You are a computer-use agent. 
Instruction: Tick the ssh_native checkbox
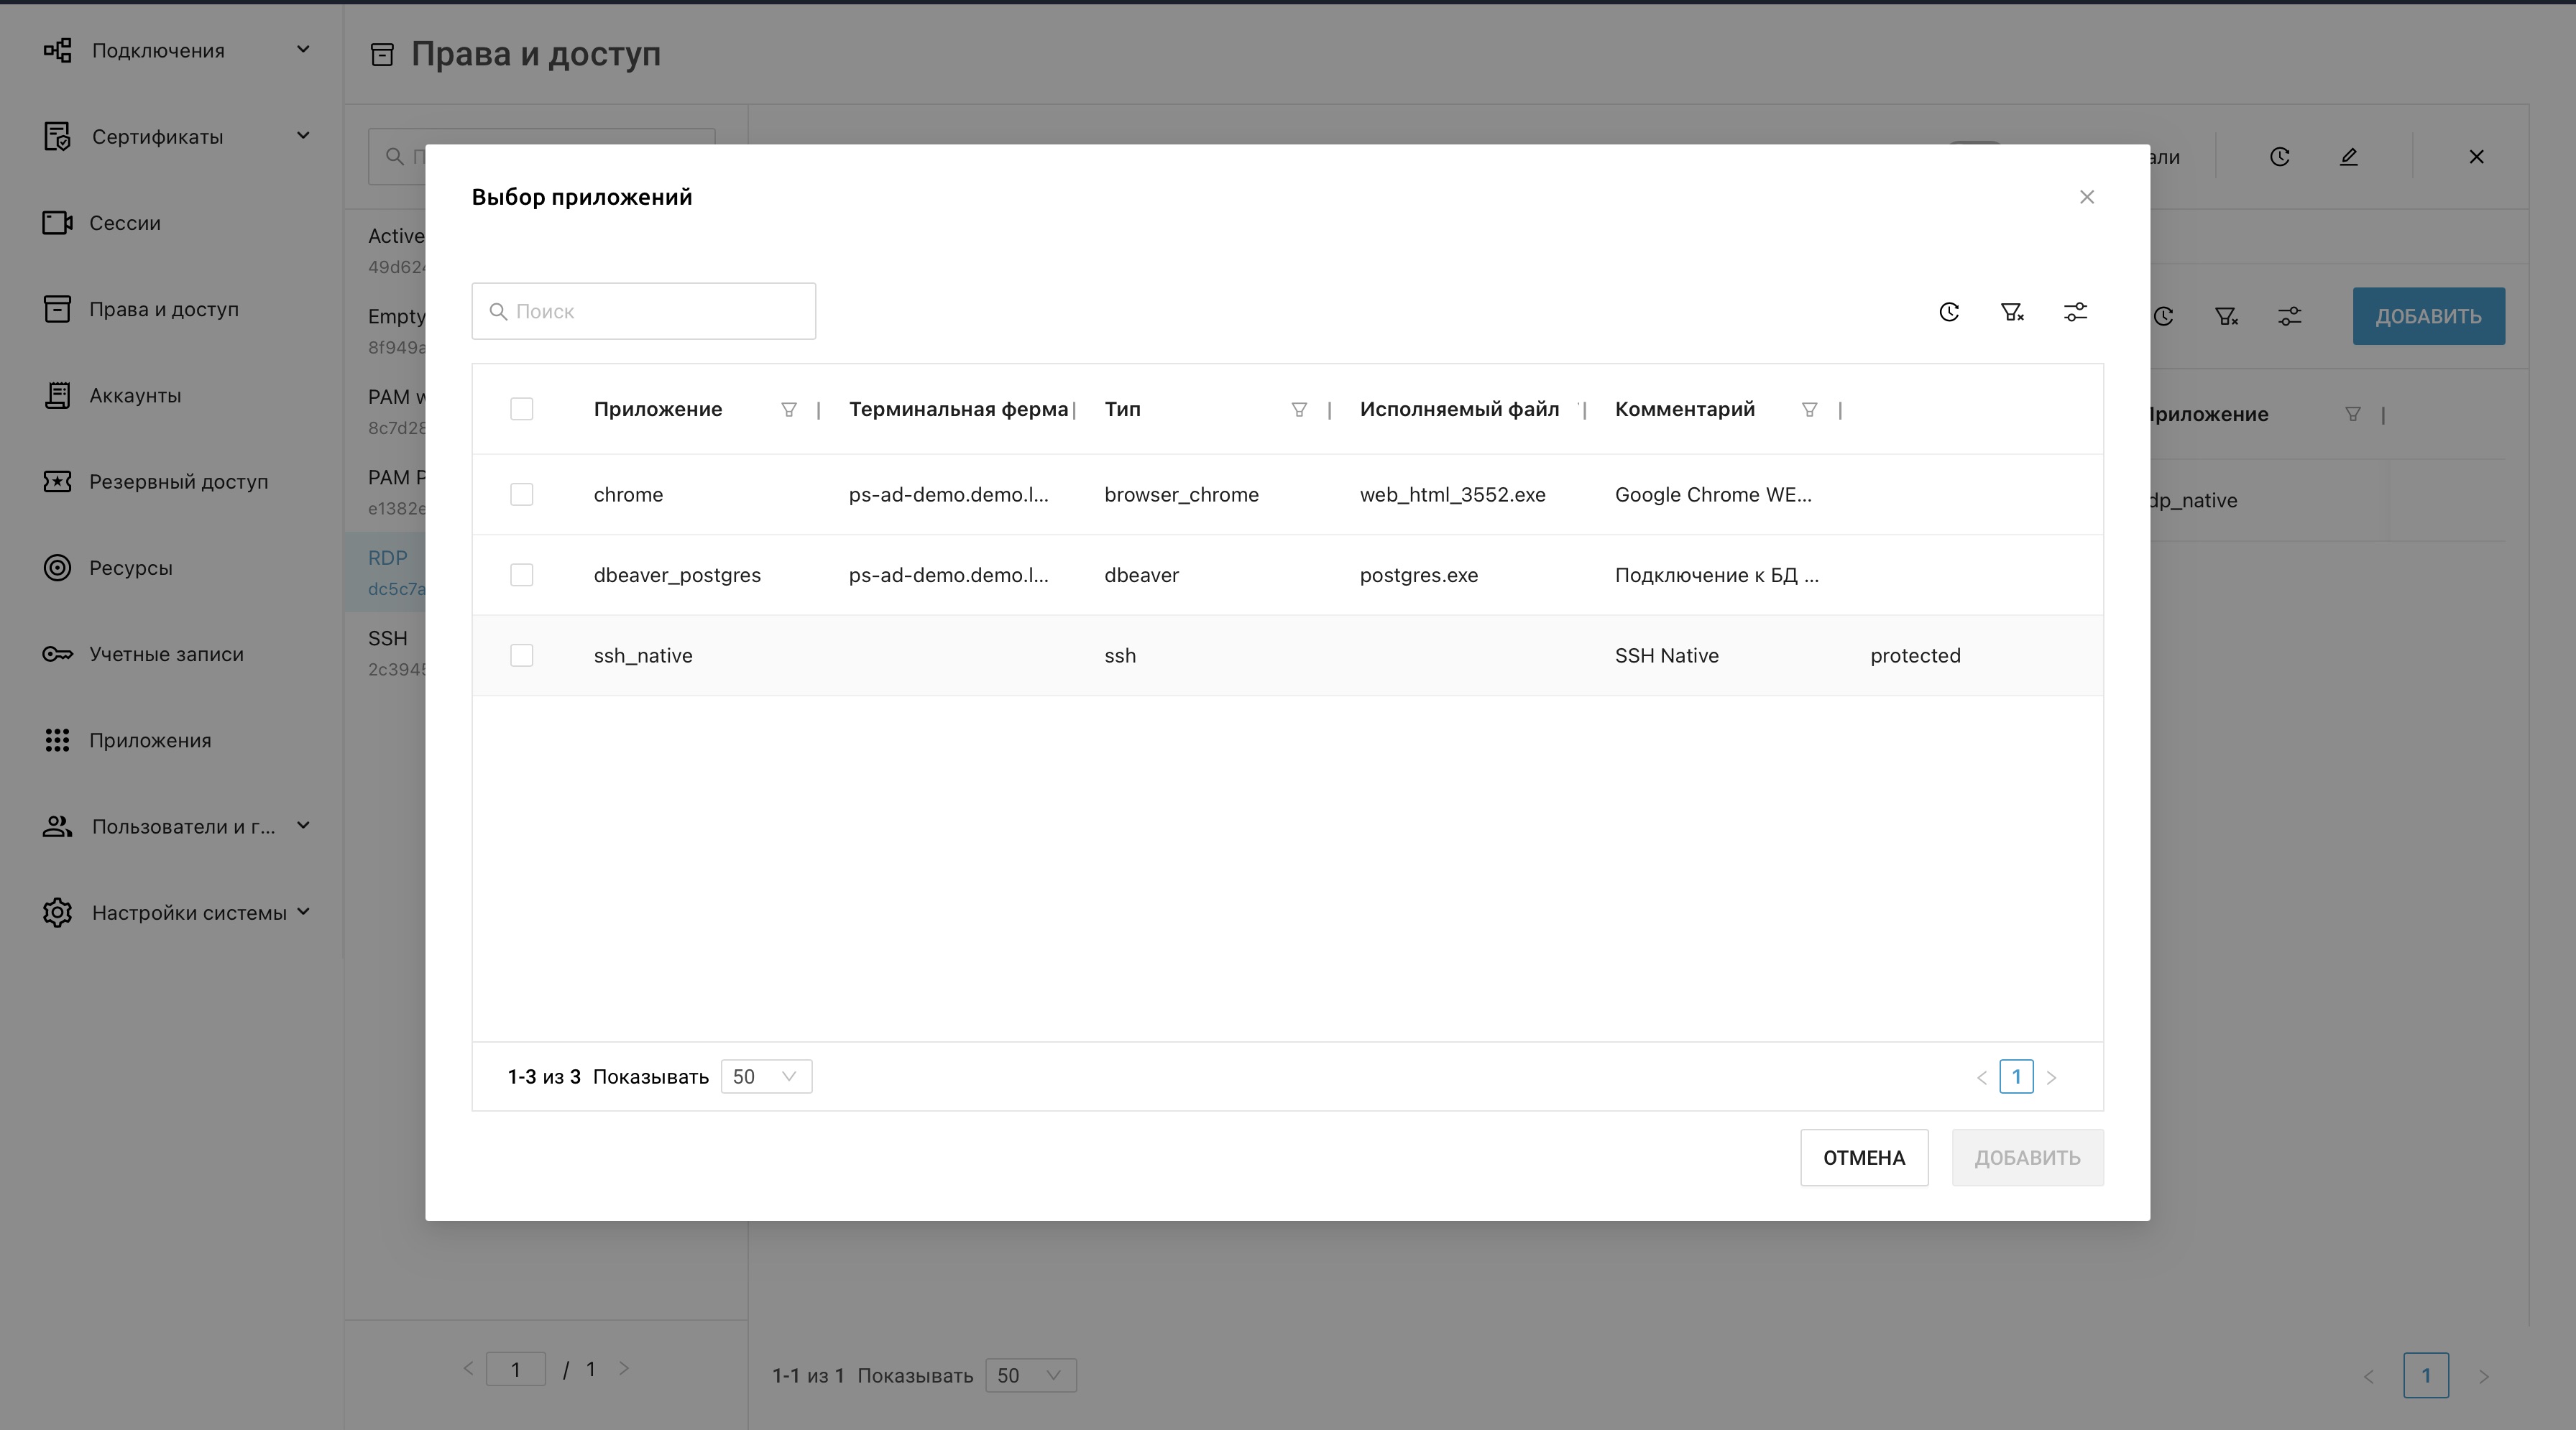(521, 655)
